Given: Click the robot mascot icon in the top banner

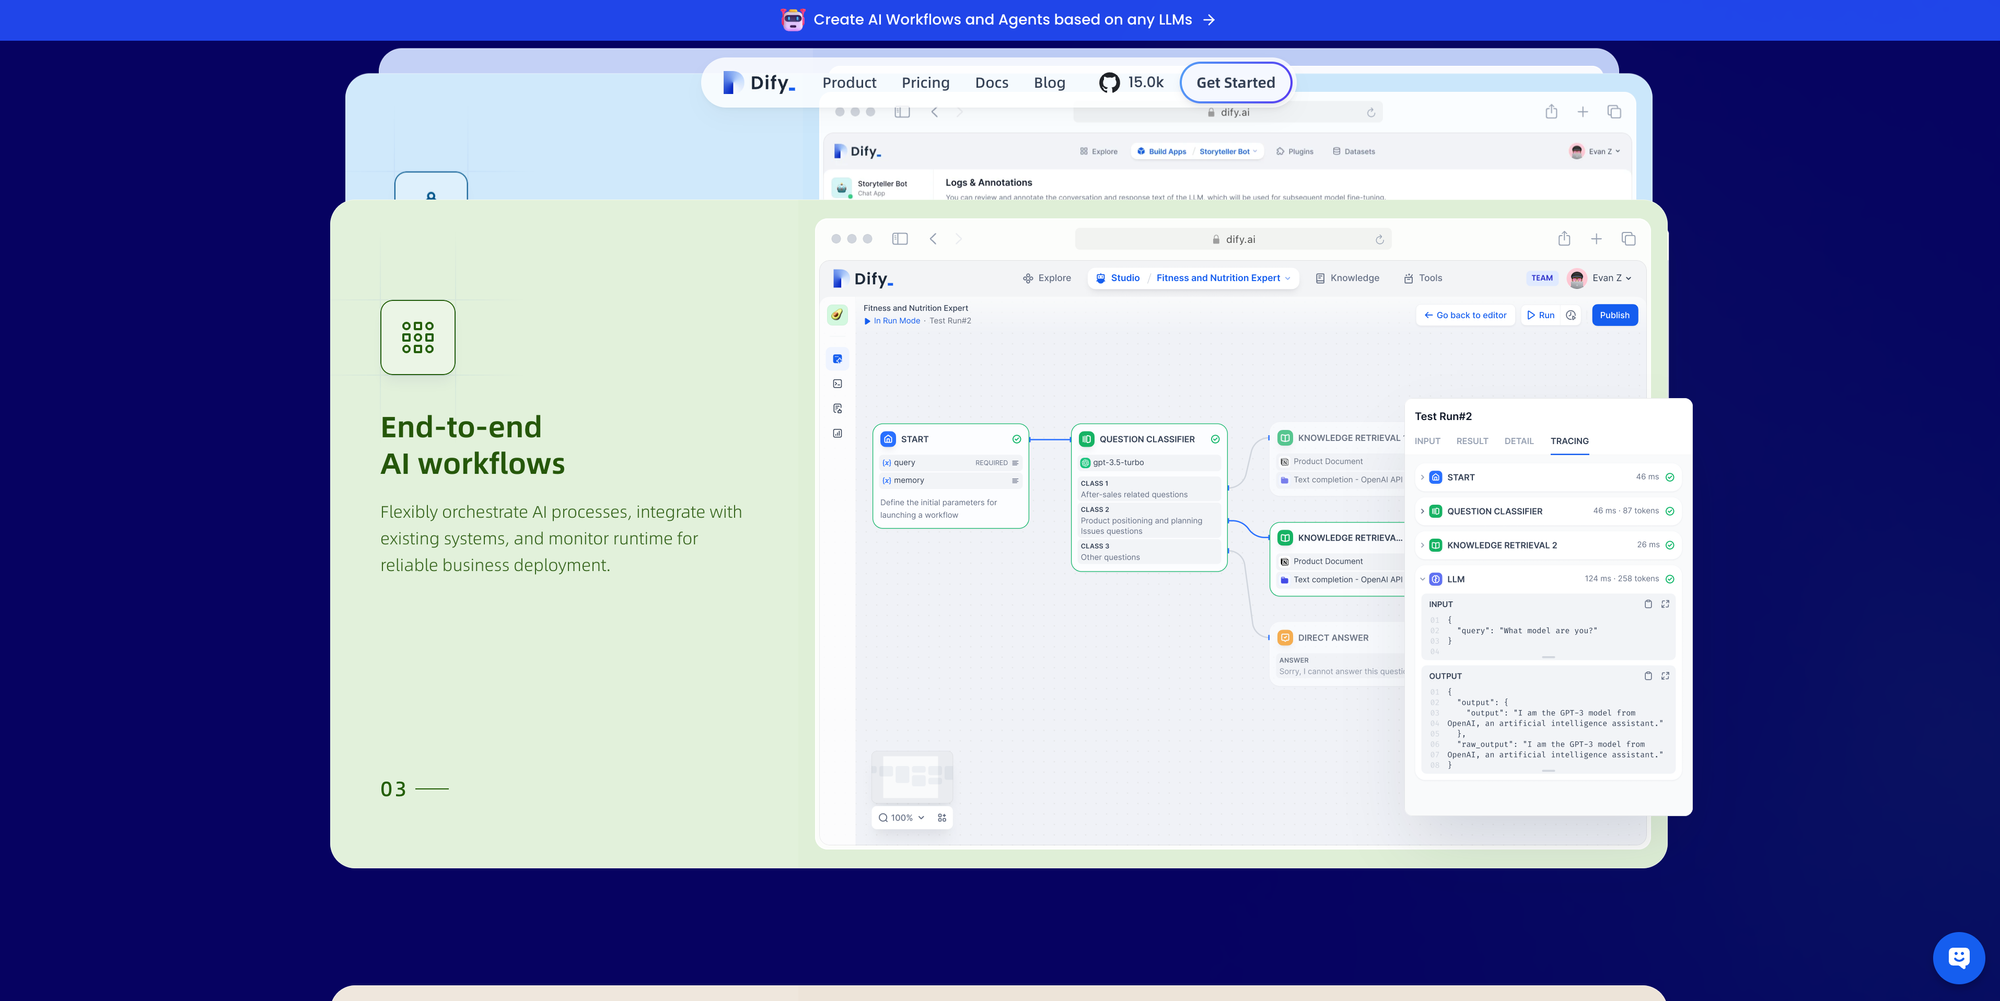Looking at the screenshot, I should coord(793,20).
